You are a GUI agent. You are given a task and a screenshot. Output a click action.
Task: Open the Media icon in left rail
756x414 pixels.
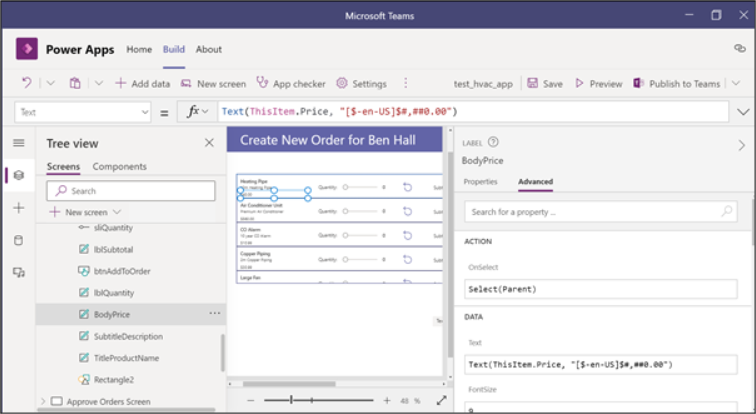(19, 272)
